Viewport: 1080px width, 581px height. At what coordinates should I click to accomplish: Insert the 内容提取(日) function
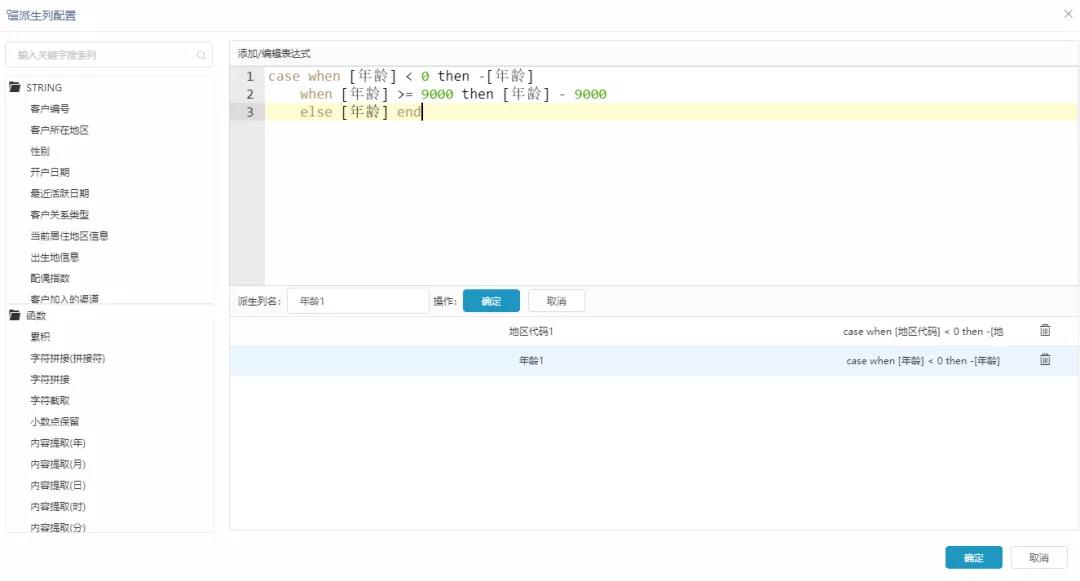coord(58,485)
